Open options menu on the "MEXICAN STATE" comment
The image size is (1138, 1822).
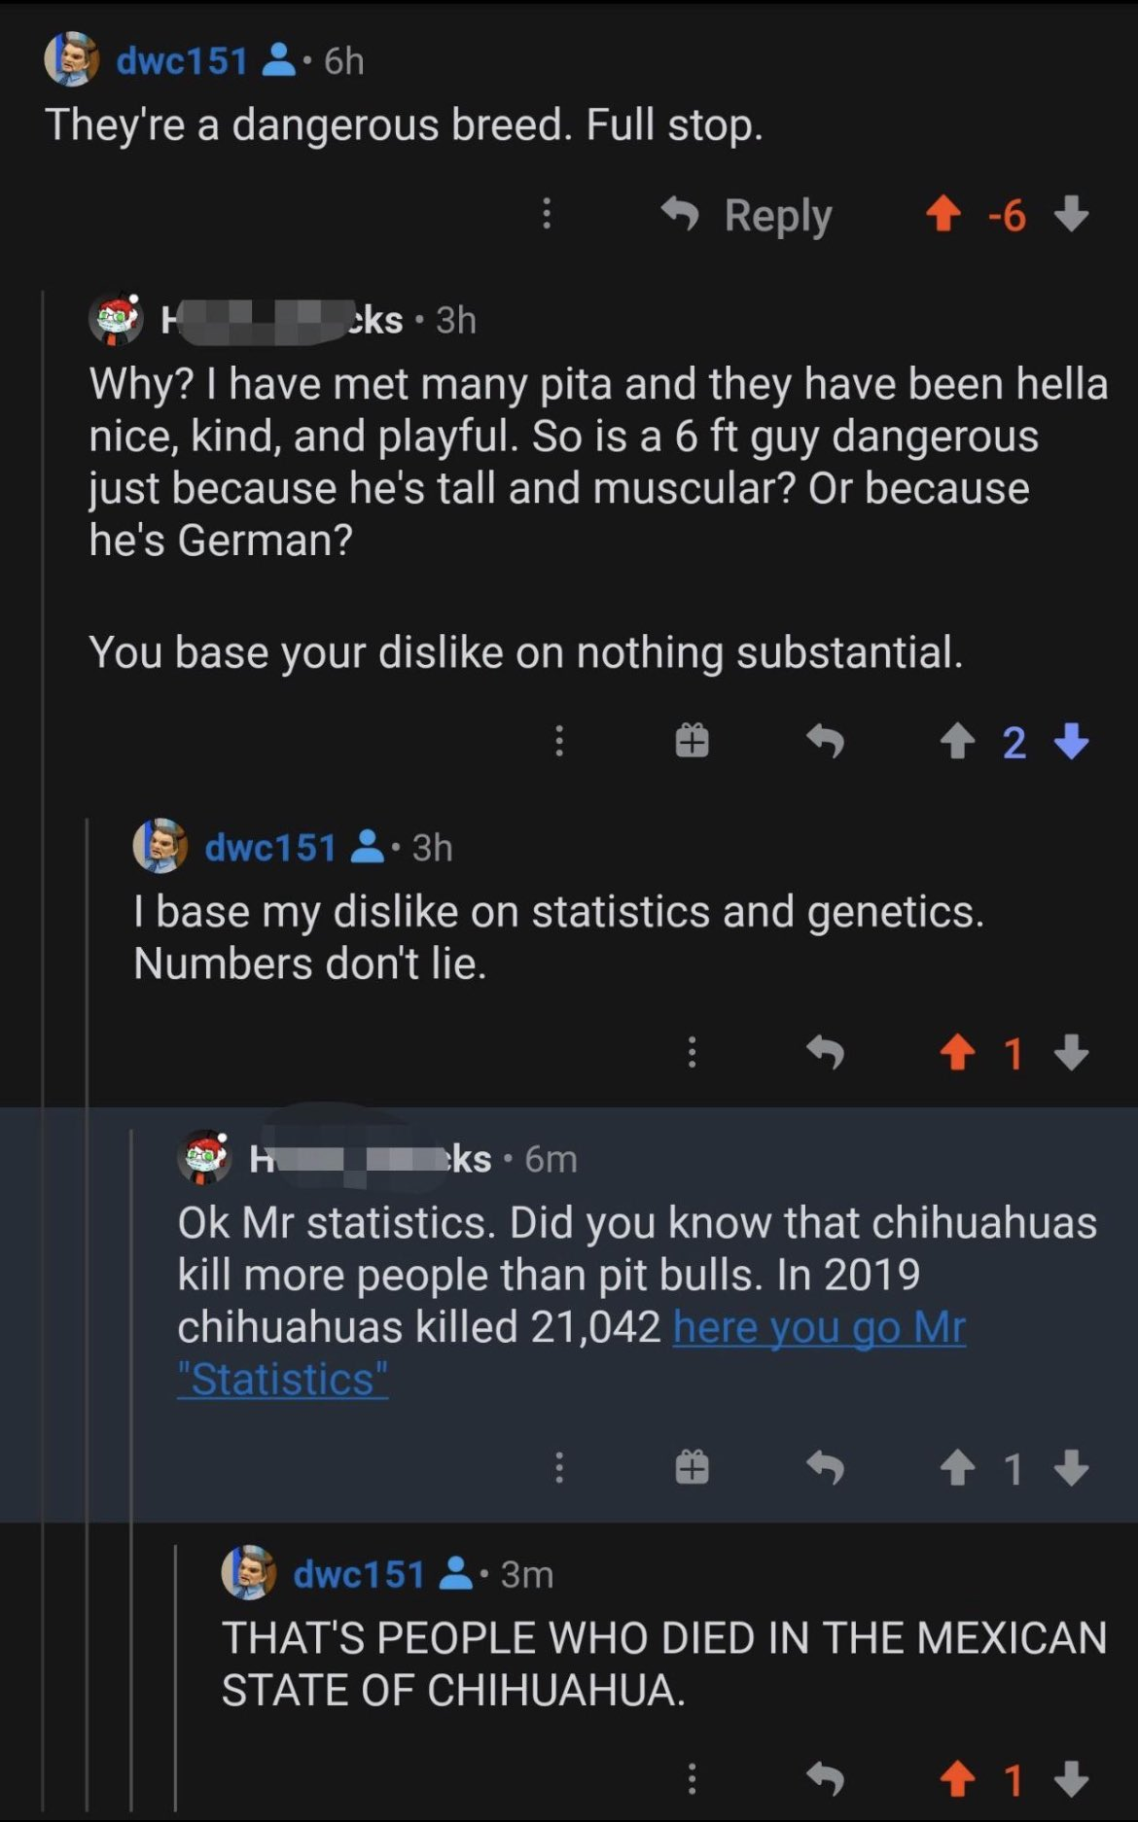click(691, 1779)
